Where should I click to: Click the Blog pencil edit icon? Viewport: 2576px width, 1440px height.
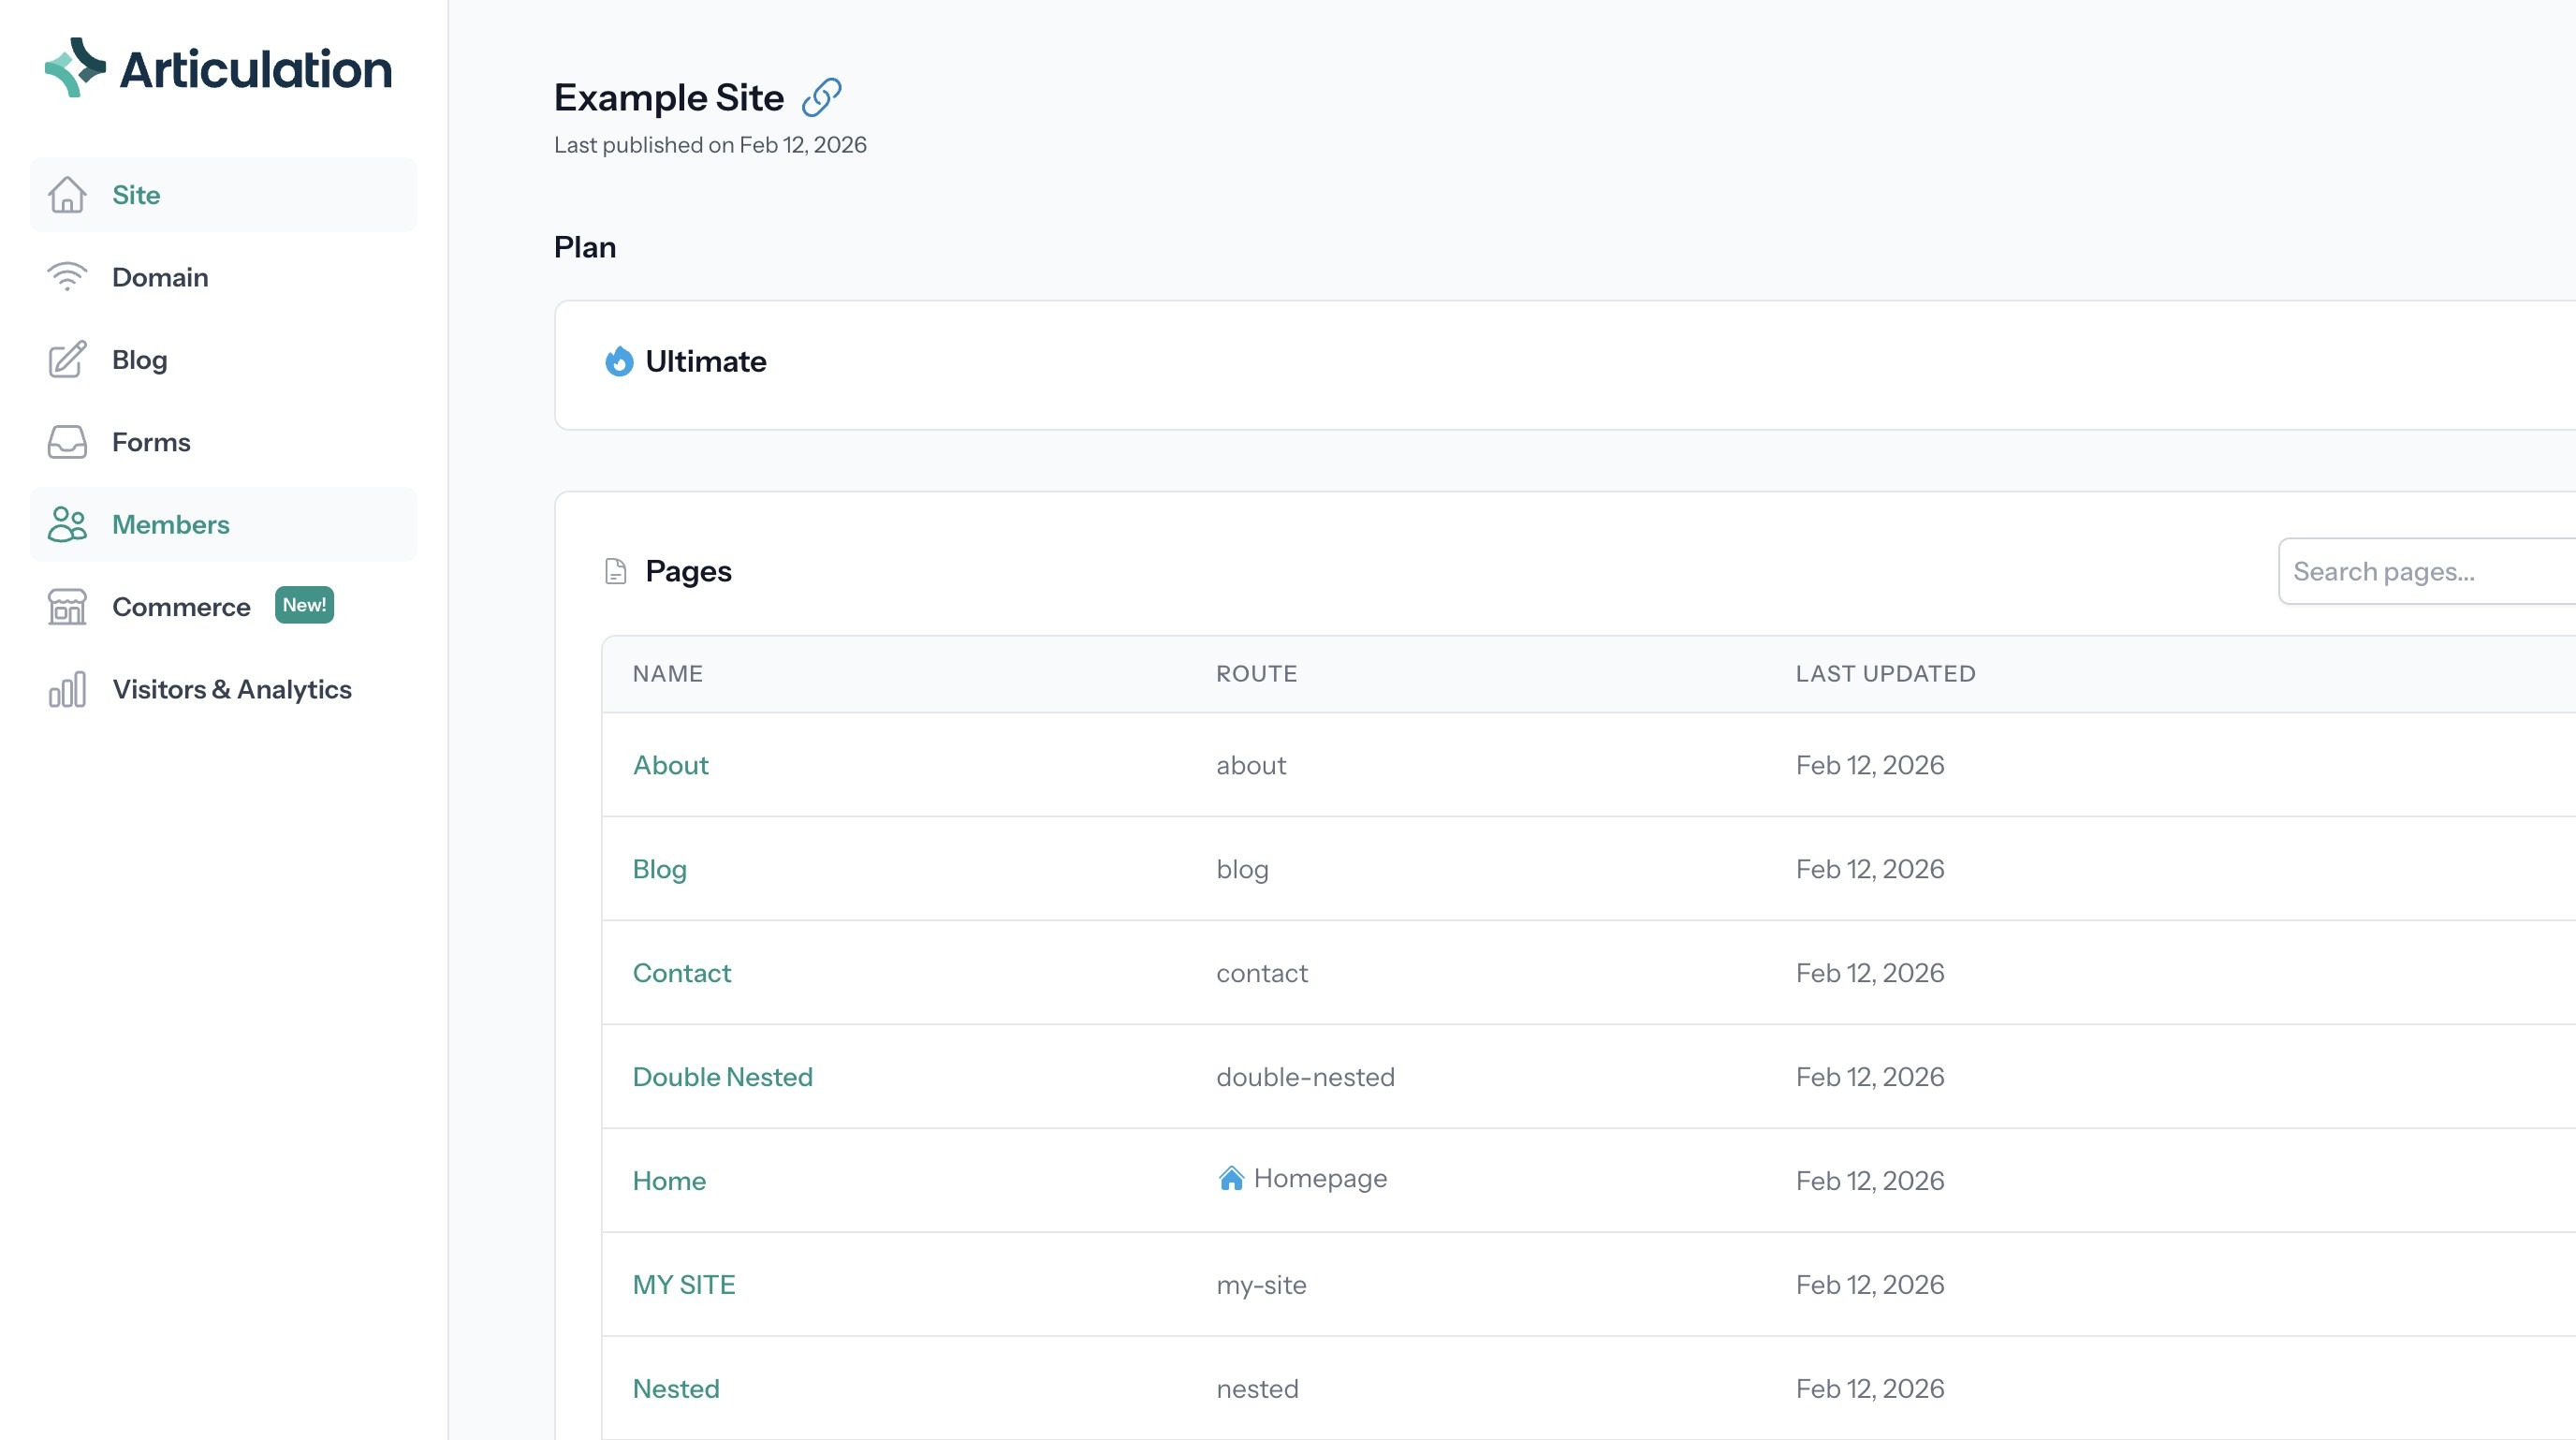67,360
